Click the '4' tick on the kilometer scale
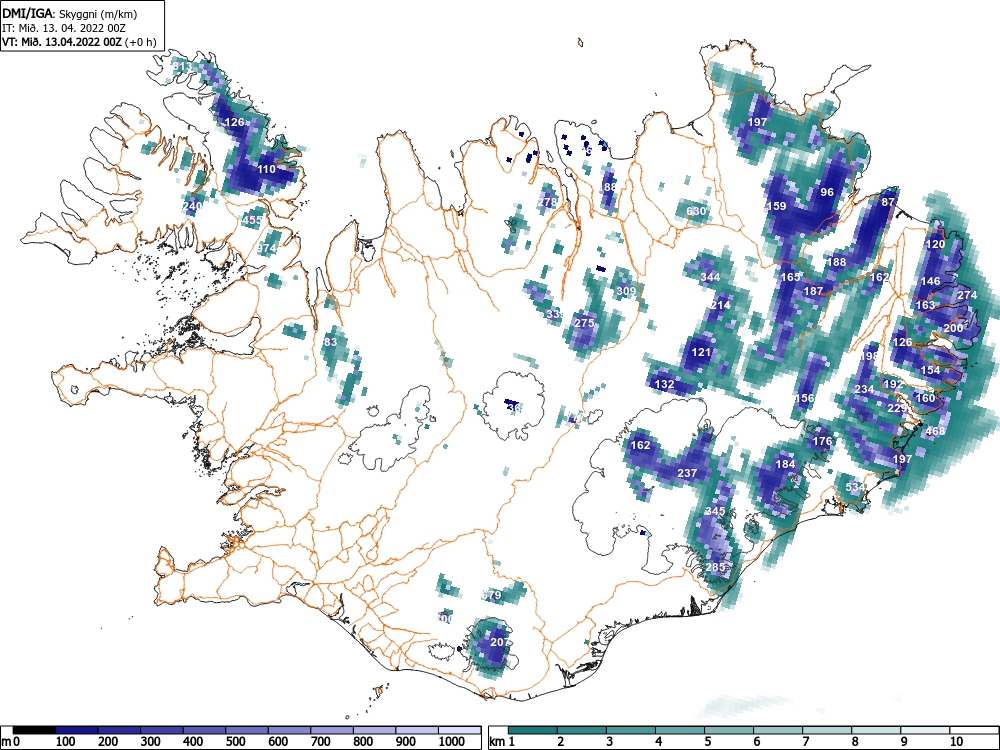The width and height of the screenshot is (1000, 750). coord(659,742)
